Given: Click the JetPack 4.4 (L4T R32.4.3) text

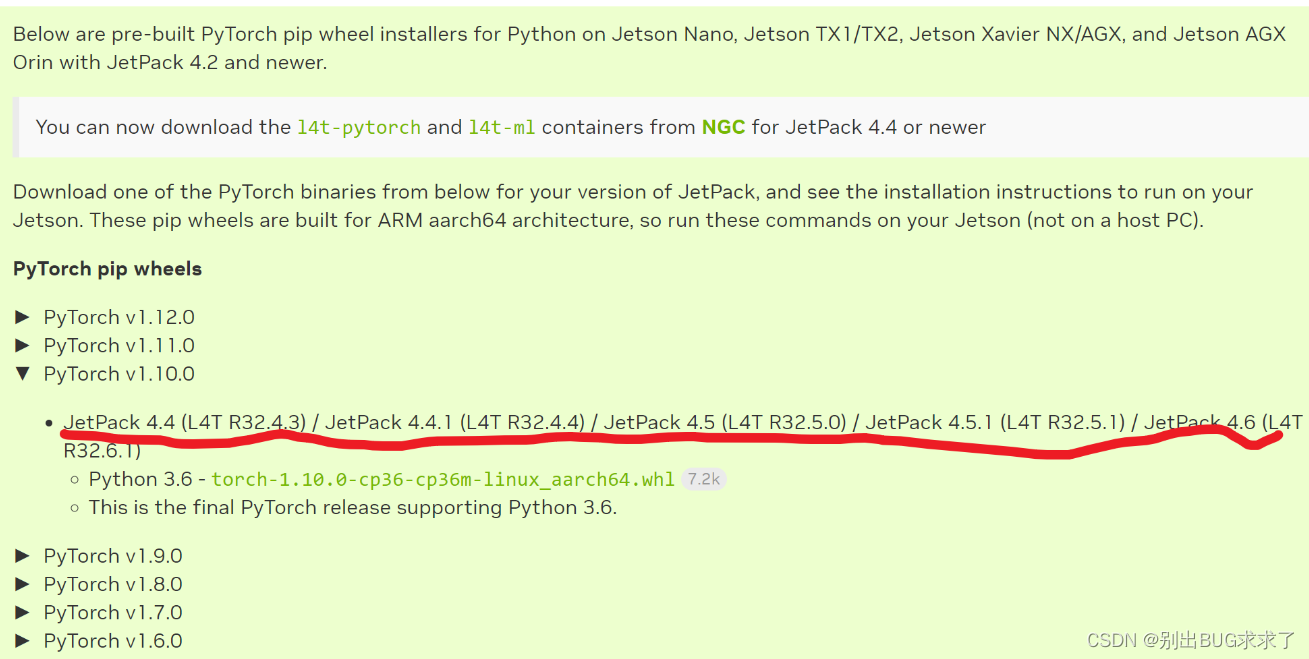Looking at the screenshot, I should click(185, 423).
